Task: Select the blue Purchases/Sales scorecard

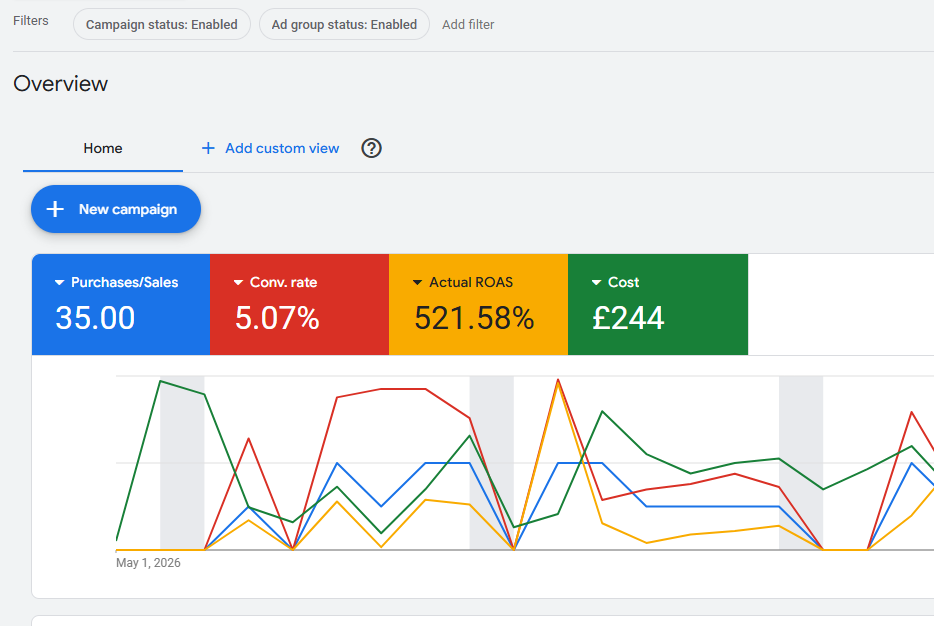Action: pos(121,304)
